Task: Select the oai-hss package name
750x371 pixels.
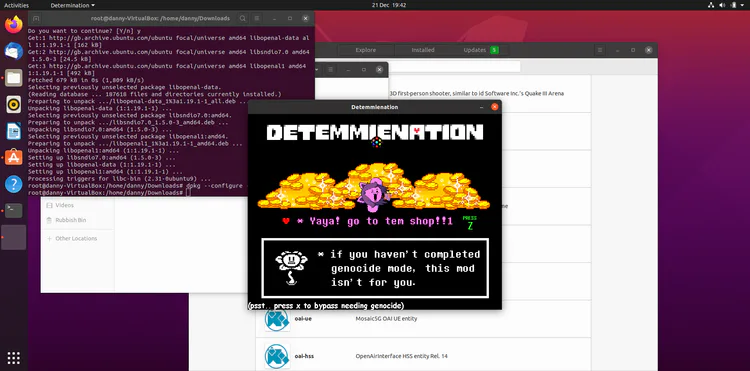Action: pyautogui.click(x=304, y=356)
